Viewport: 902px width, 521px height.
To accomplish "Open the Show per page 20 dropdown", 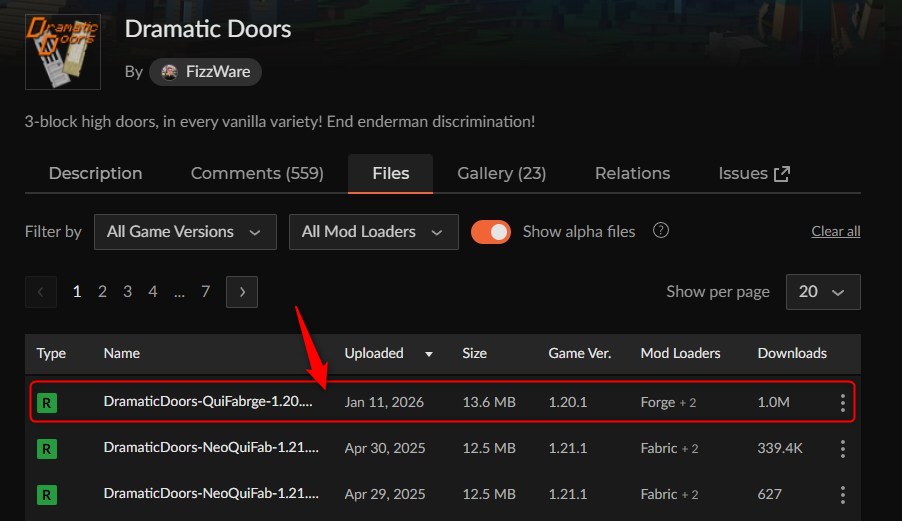I will pyautogui.click(x=823, y=292).
